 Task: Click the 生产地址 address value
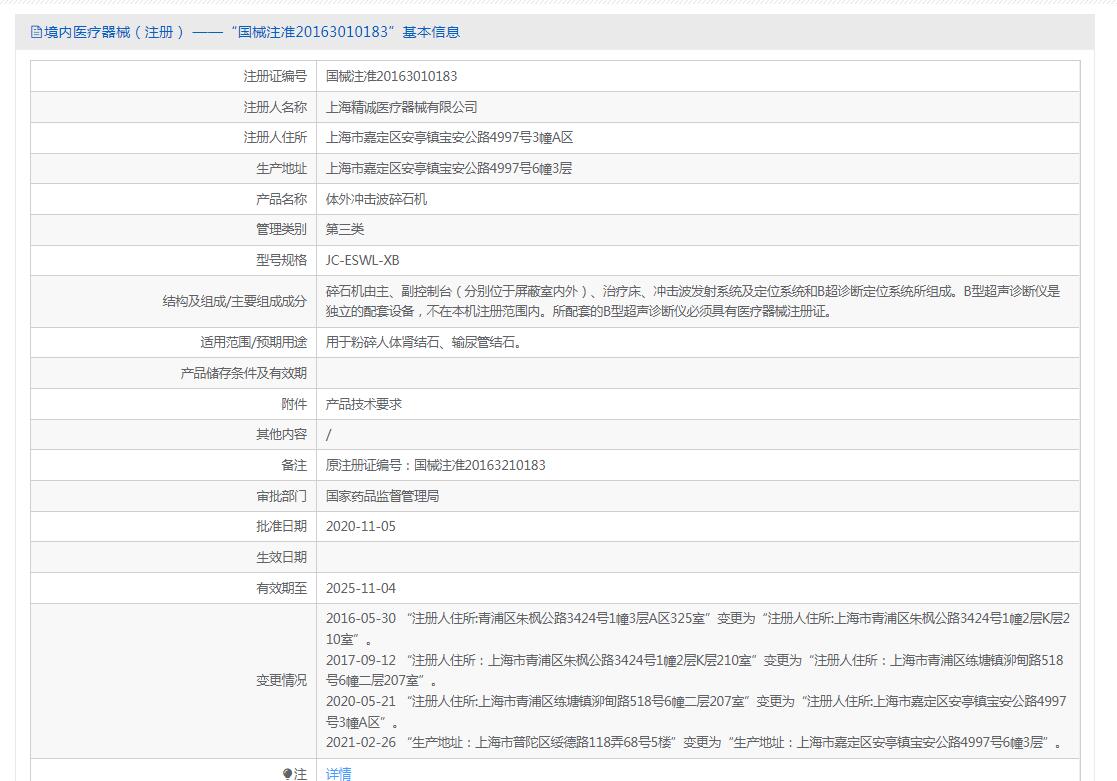click(x=449, y=168)
